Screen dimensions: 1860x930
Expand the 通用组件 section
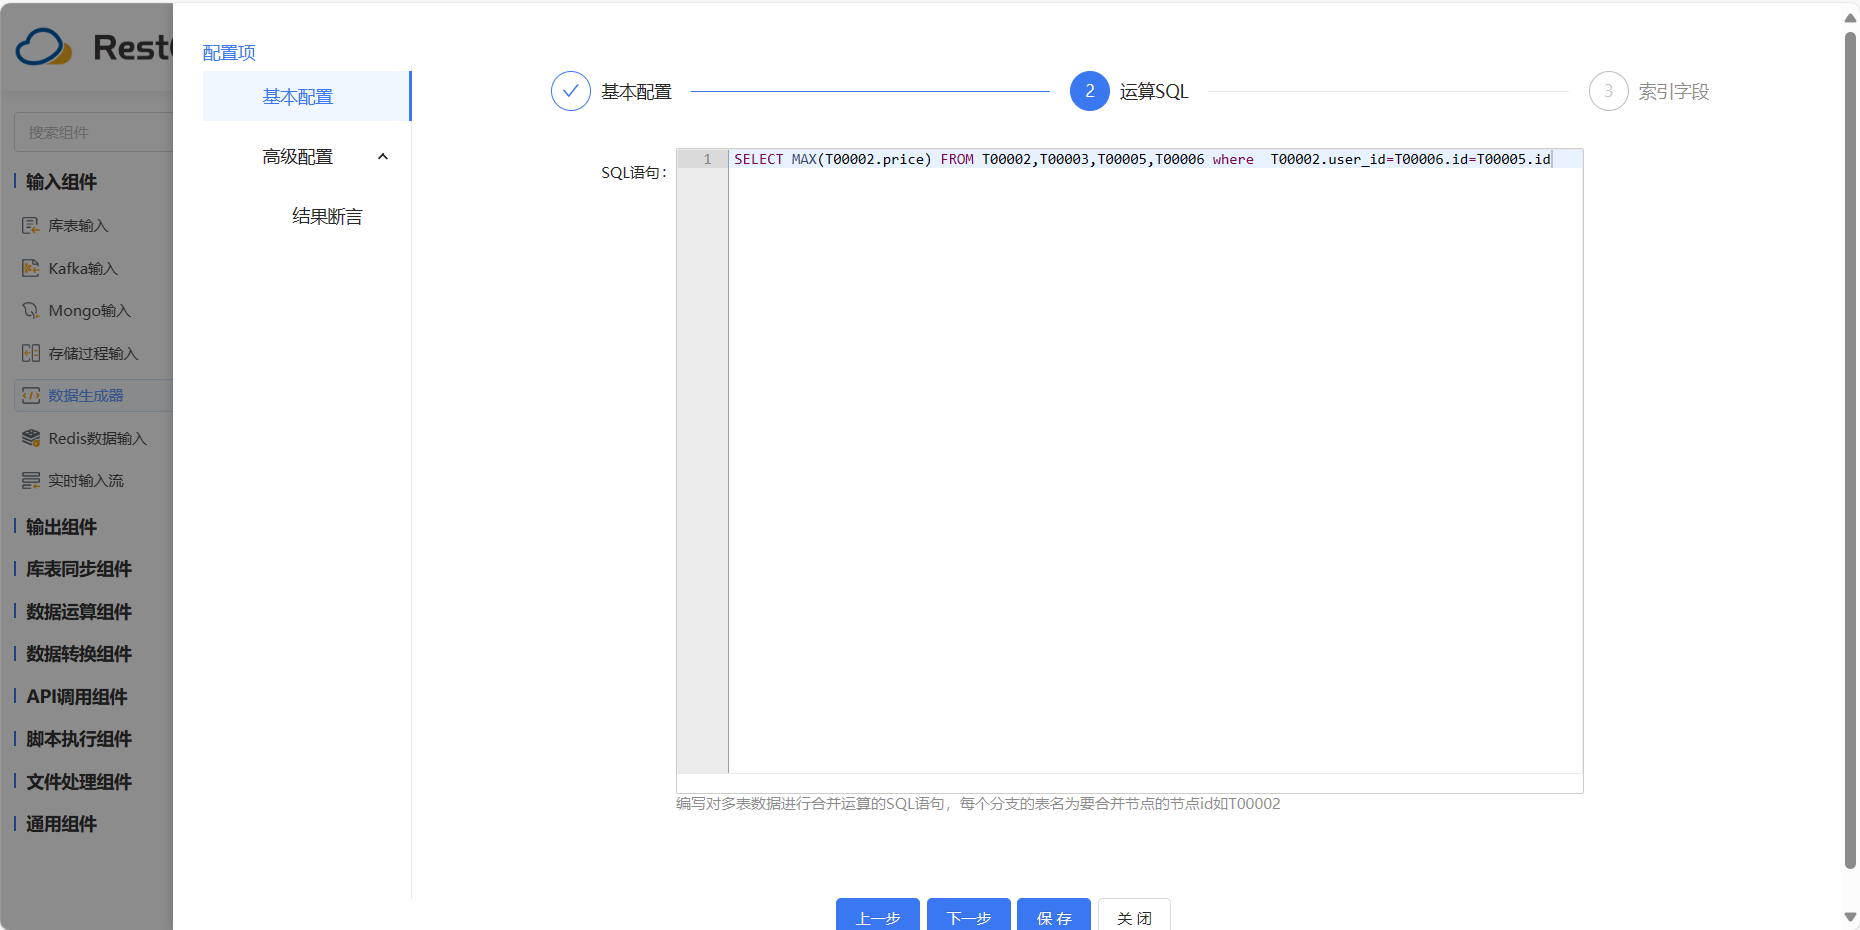[x=61, y=824]
